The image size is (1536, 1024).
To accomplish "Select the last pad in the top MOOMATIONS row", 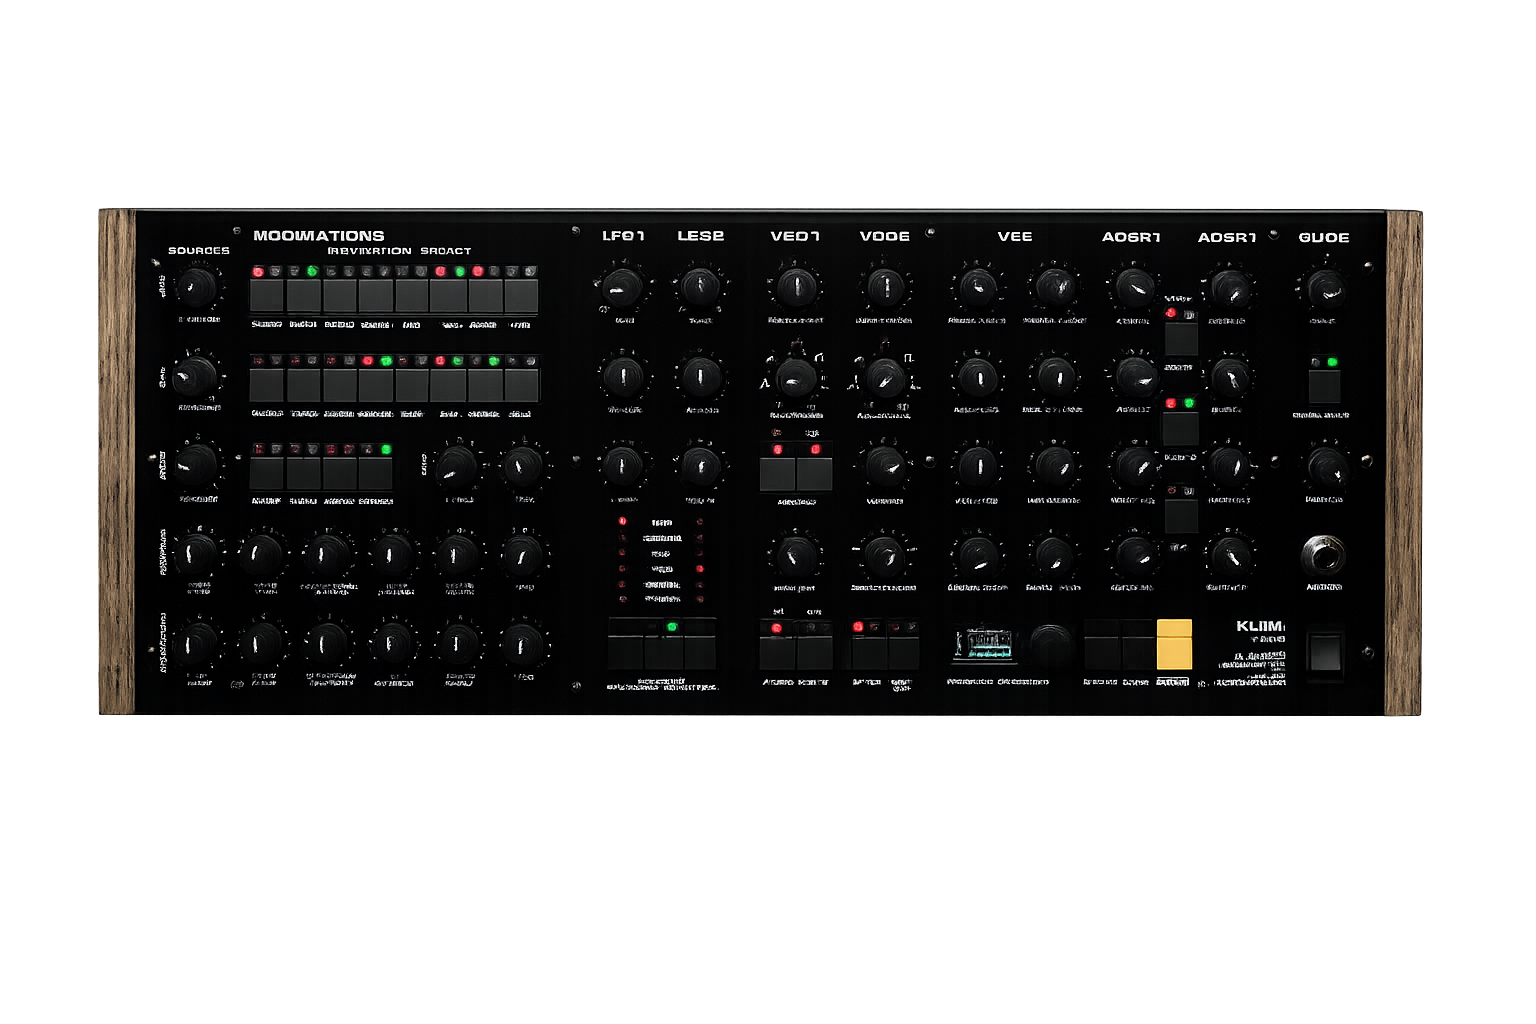I will 521,296.
